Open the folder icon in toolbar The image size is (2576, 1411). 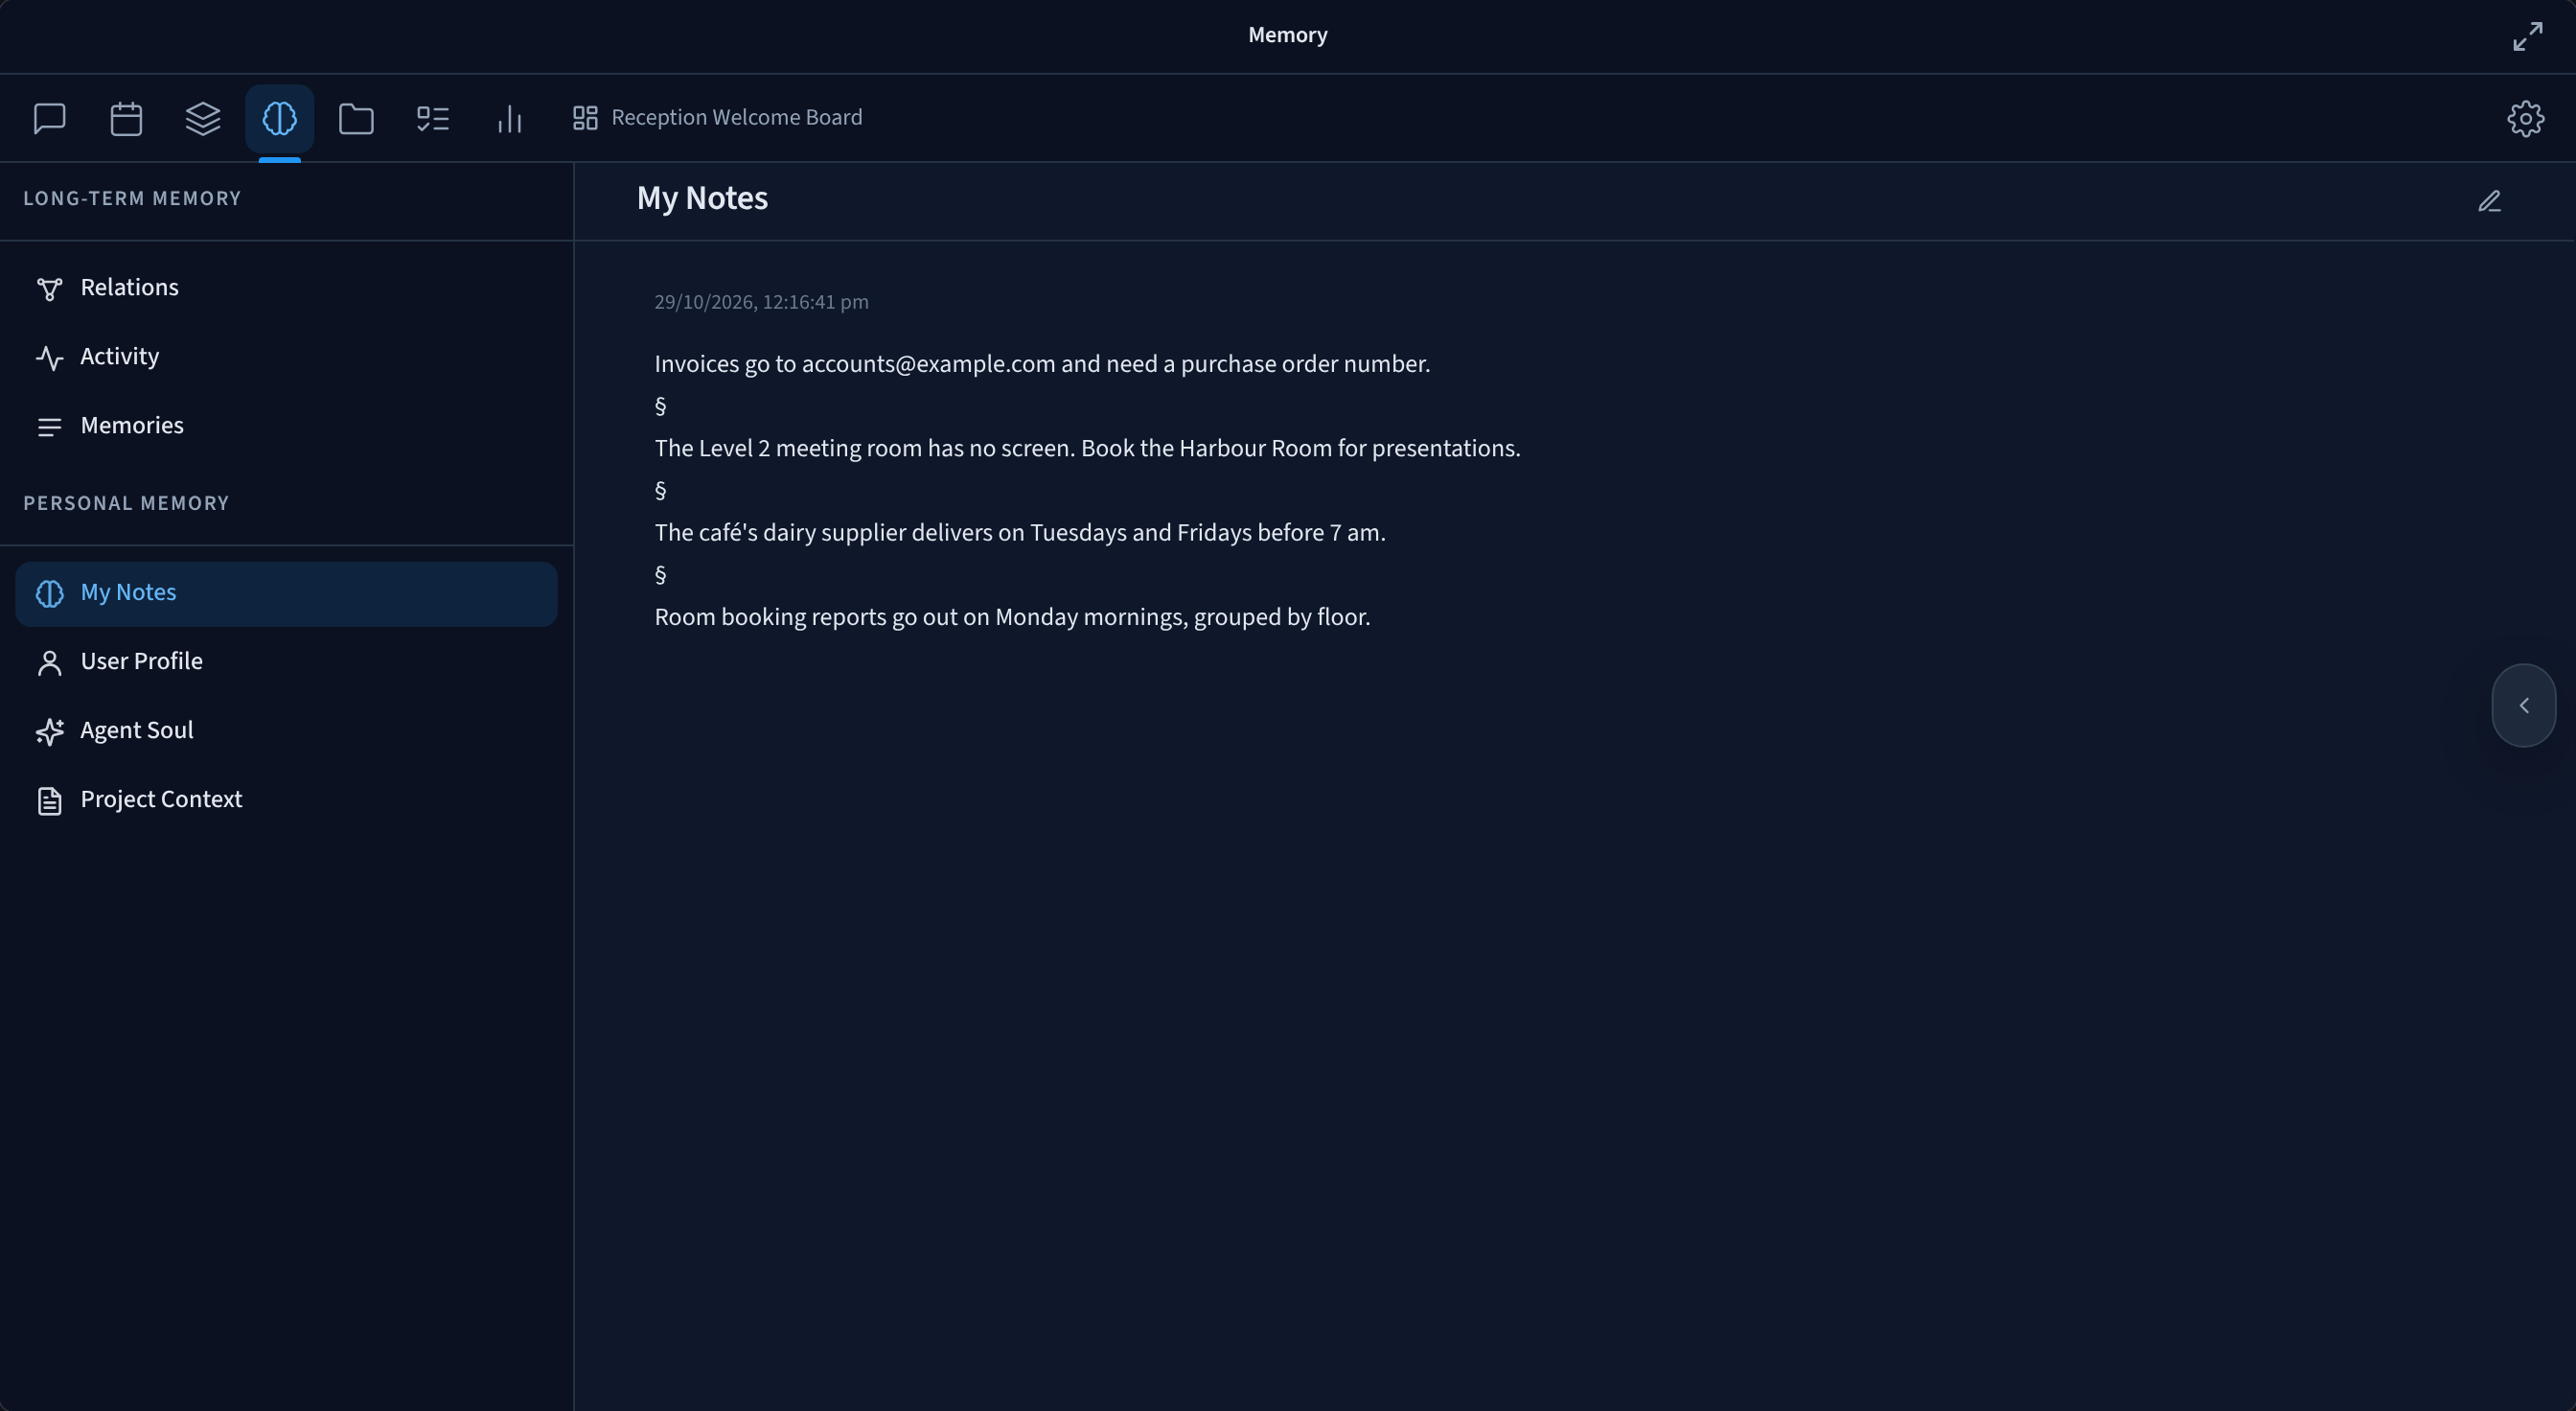point(356,119)
